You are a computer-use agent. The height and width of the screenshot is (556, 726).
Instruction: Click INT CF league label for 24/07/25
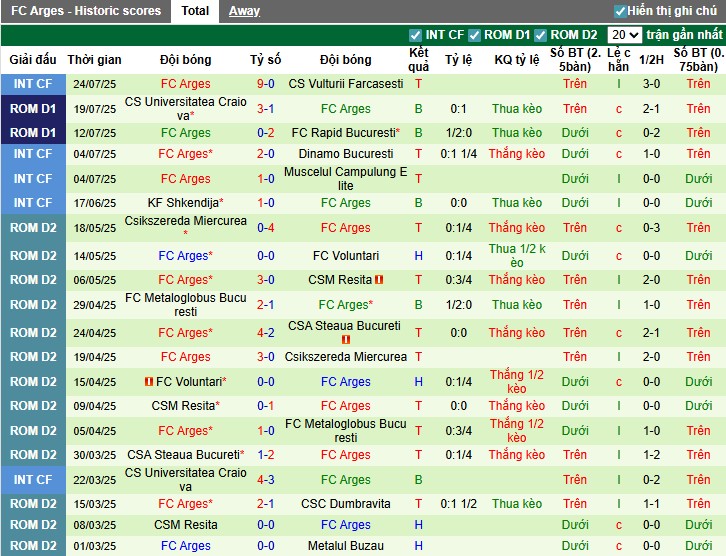[x=33, y=84]
